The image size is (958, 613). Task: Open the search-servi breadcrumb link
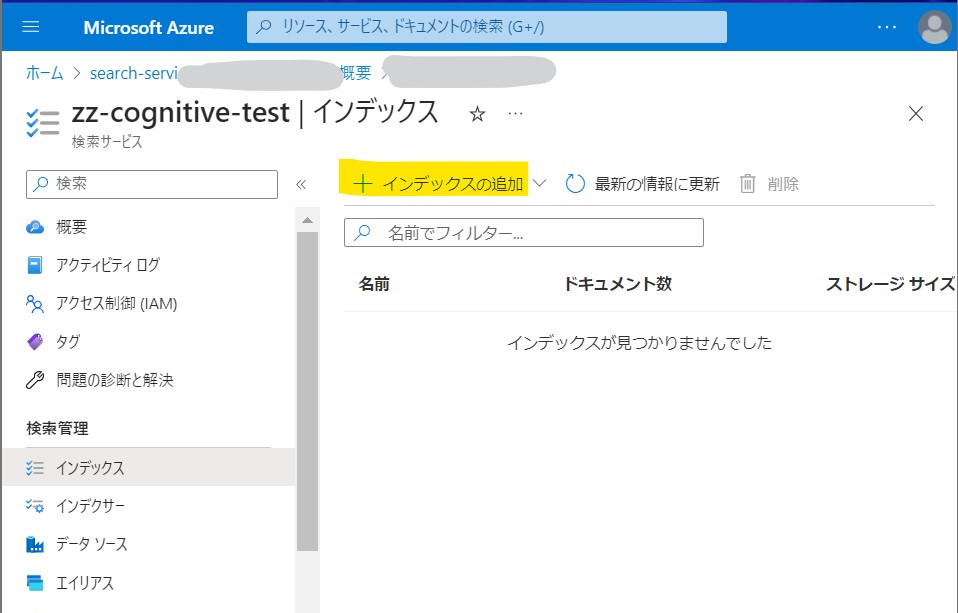(134, 73)
